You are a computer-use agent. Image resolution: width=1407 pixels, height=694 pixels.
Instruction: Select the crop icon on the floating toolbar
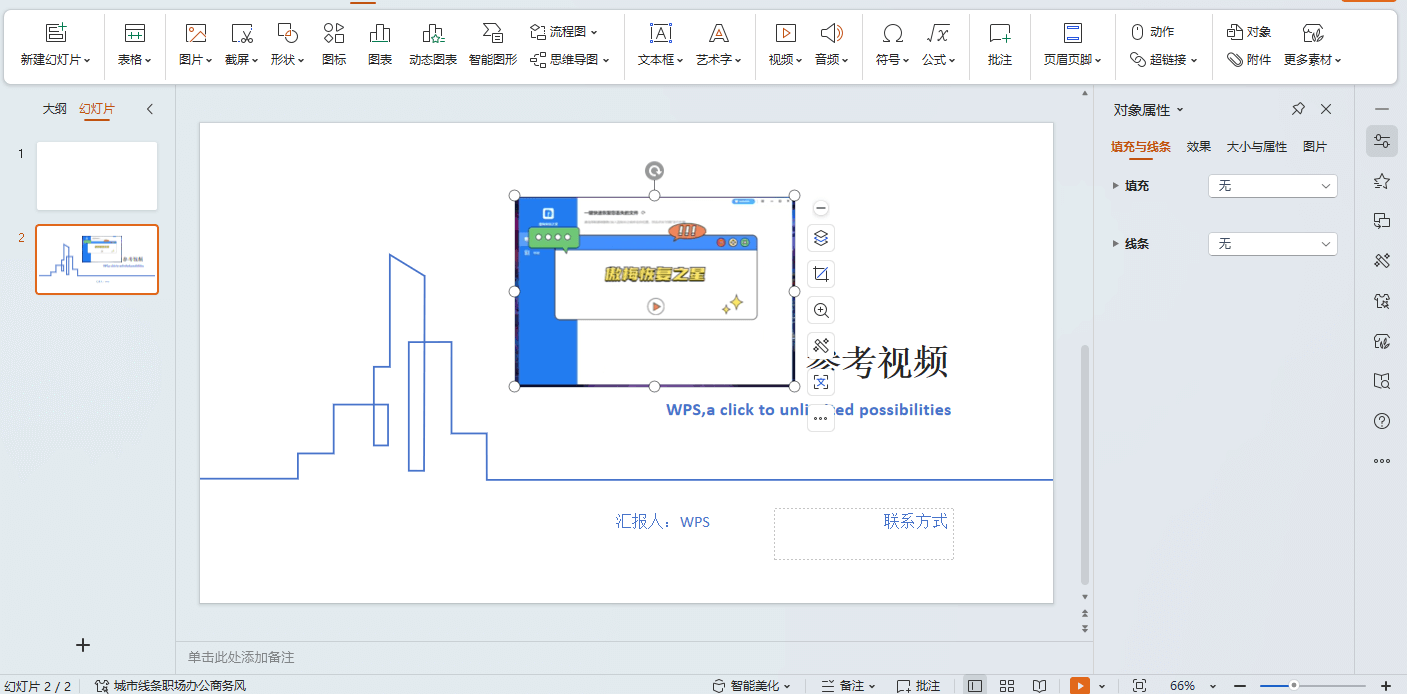820,273
